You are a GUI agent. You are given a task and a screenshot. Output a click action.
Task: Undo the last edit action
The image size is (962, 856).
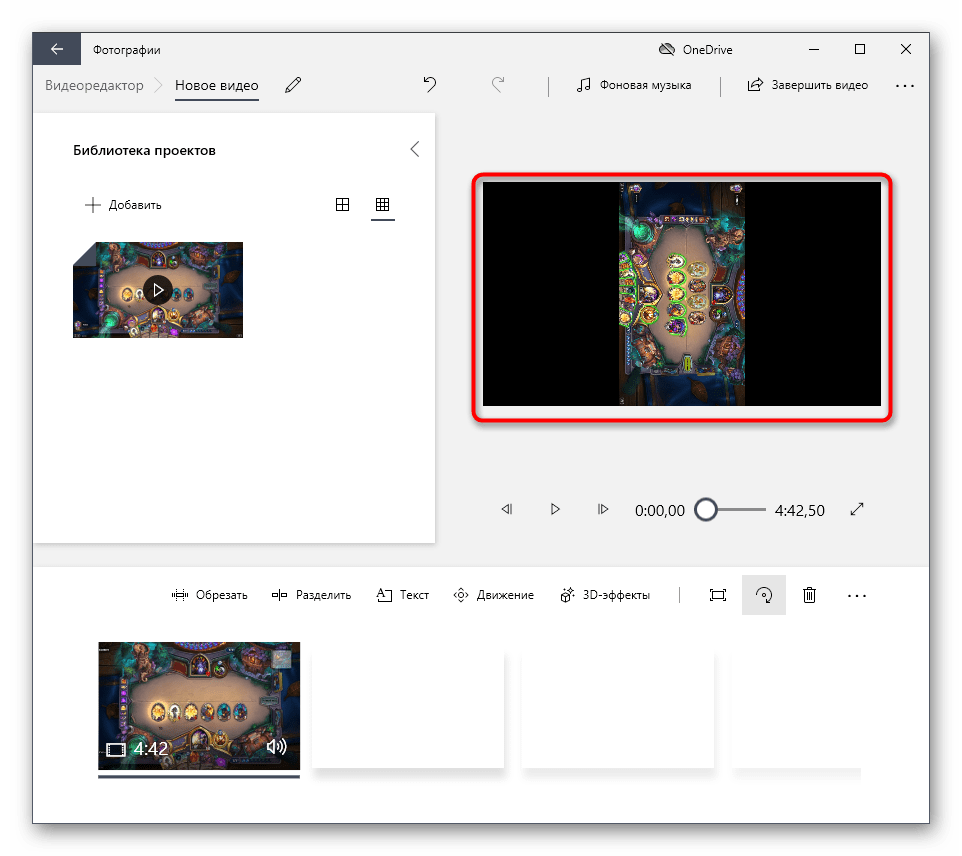(x=430, y=85)
